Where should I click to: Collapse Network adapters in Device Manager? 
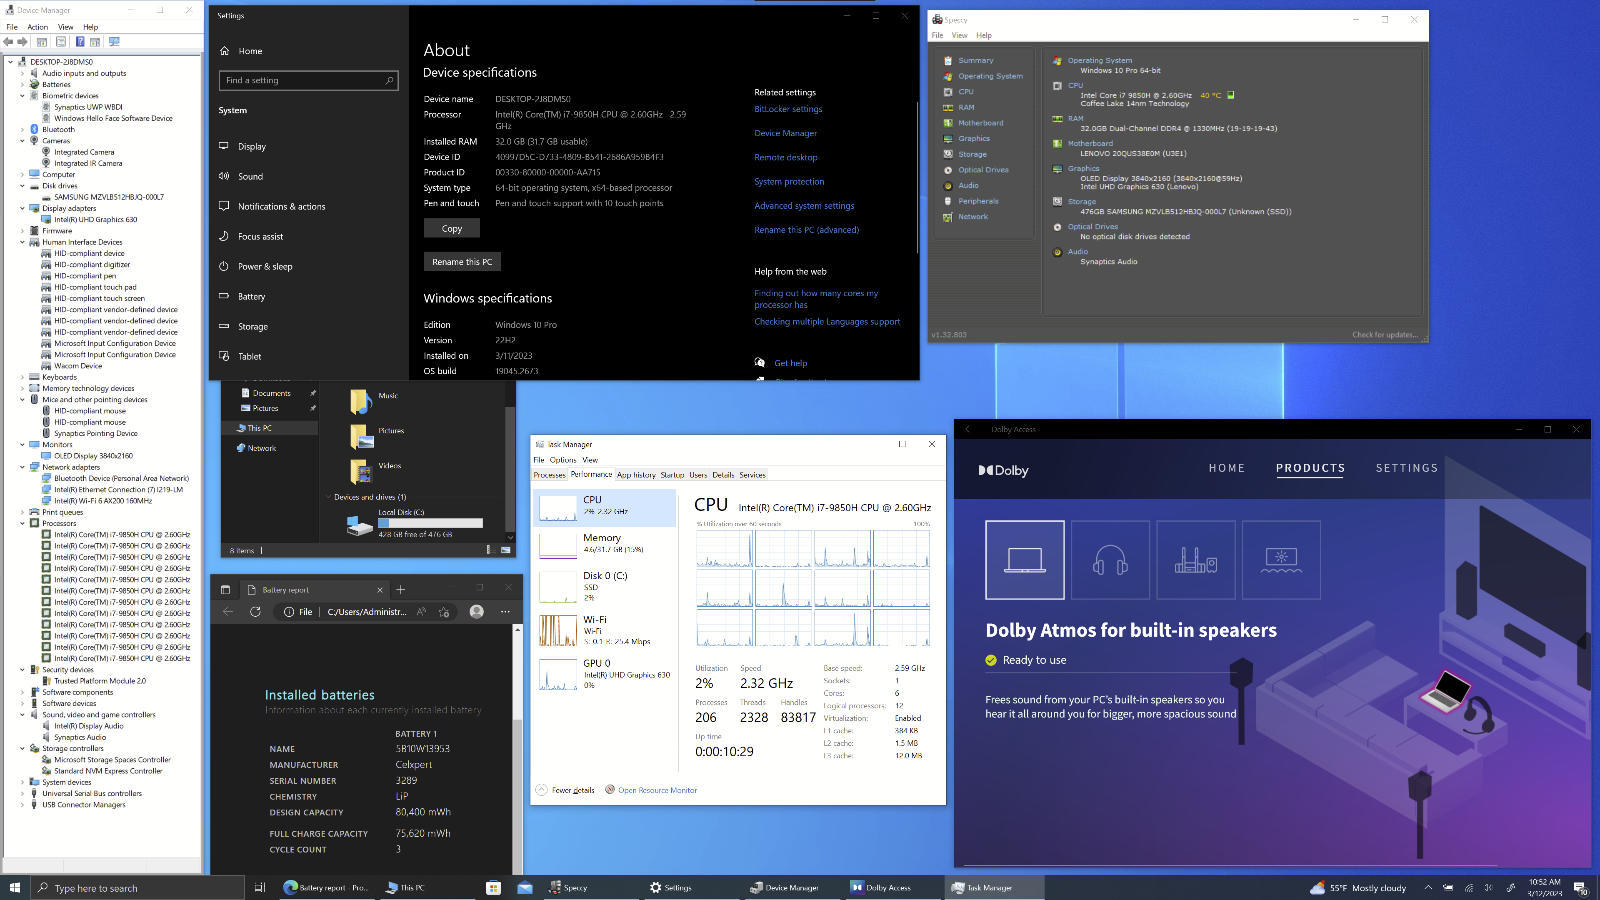pyautogui.click(x=23, y=467)
